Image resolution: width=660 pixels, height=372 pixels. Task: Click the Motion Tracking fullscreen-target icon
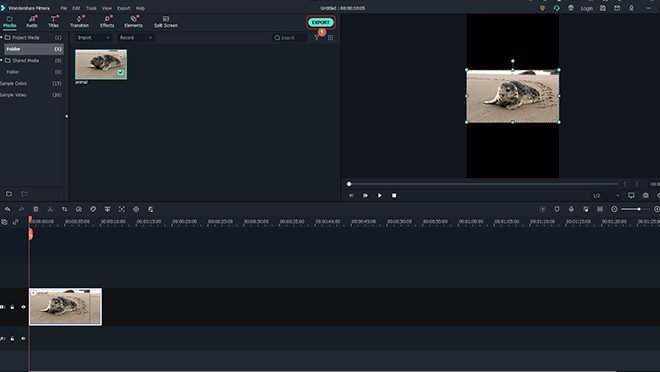(122, 209)
